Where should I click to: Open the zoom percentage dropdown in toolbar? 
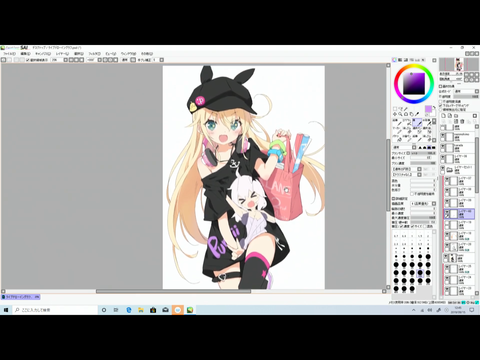pos(66,60)
